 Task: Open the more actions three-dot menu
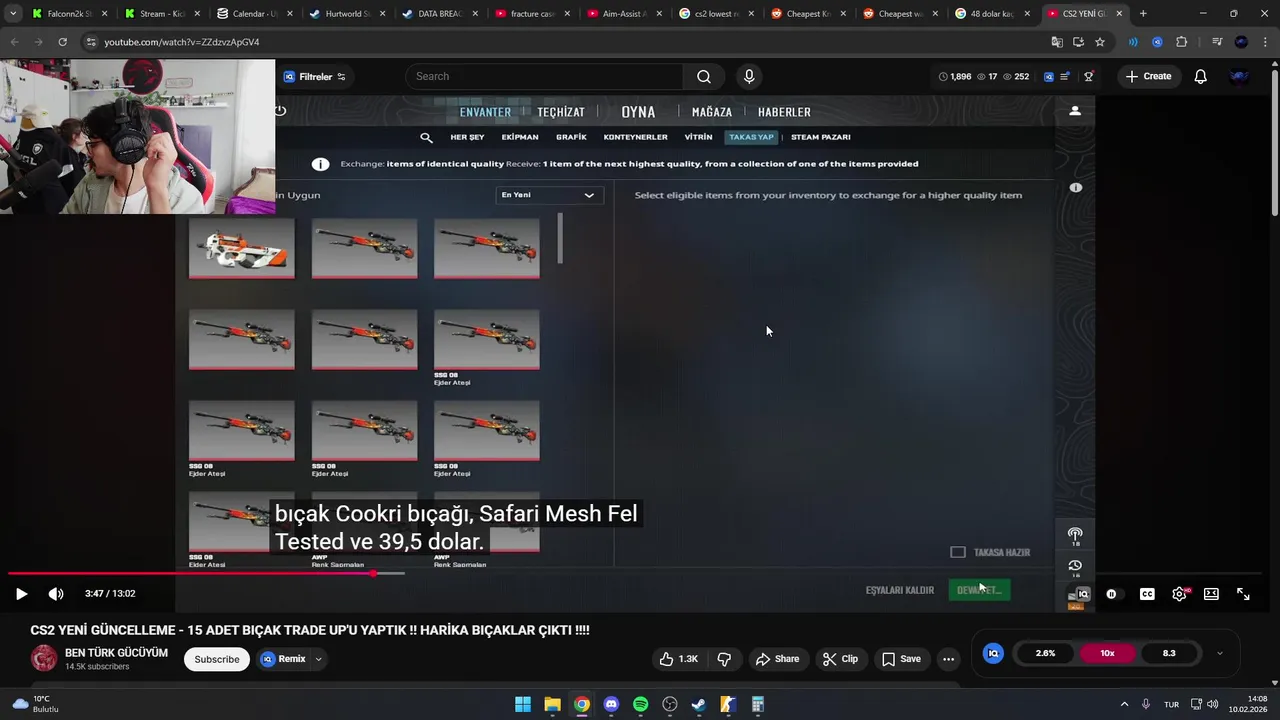pyautogui.click(x=948, y=659)
